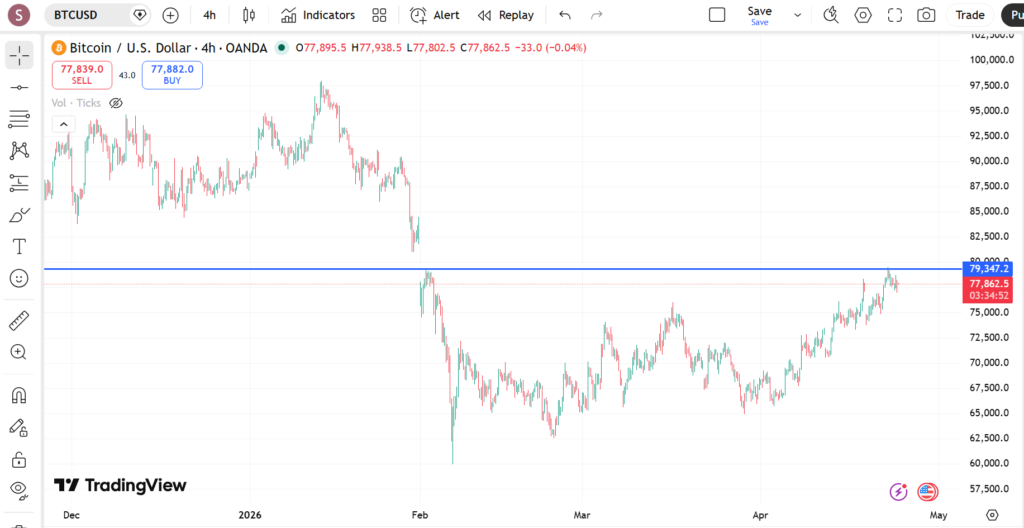Open the brush drawing tool
This screenshot has height=528, width=1024.
click(19, 215)
